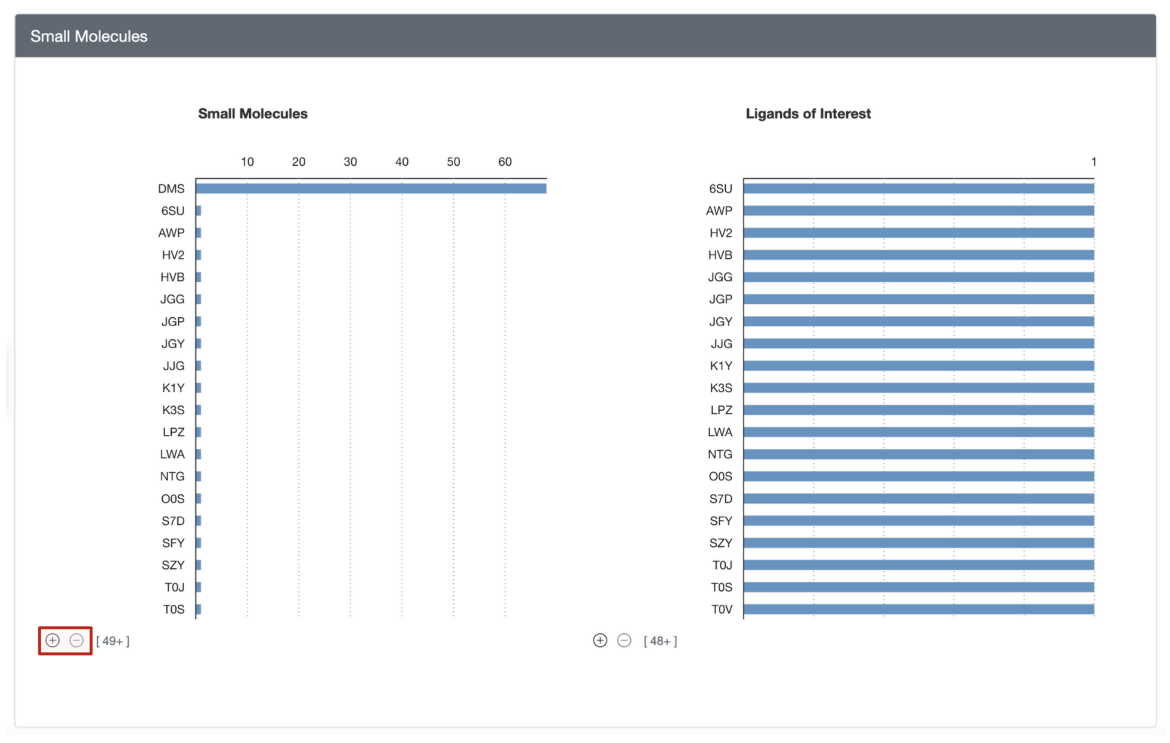Click the Ligands of Interest chart title
This screenshot has width=1170, height=743.
pyautogui.click(x=808, y=114)
